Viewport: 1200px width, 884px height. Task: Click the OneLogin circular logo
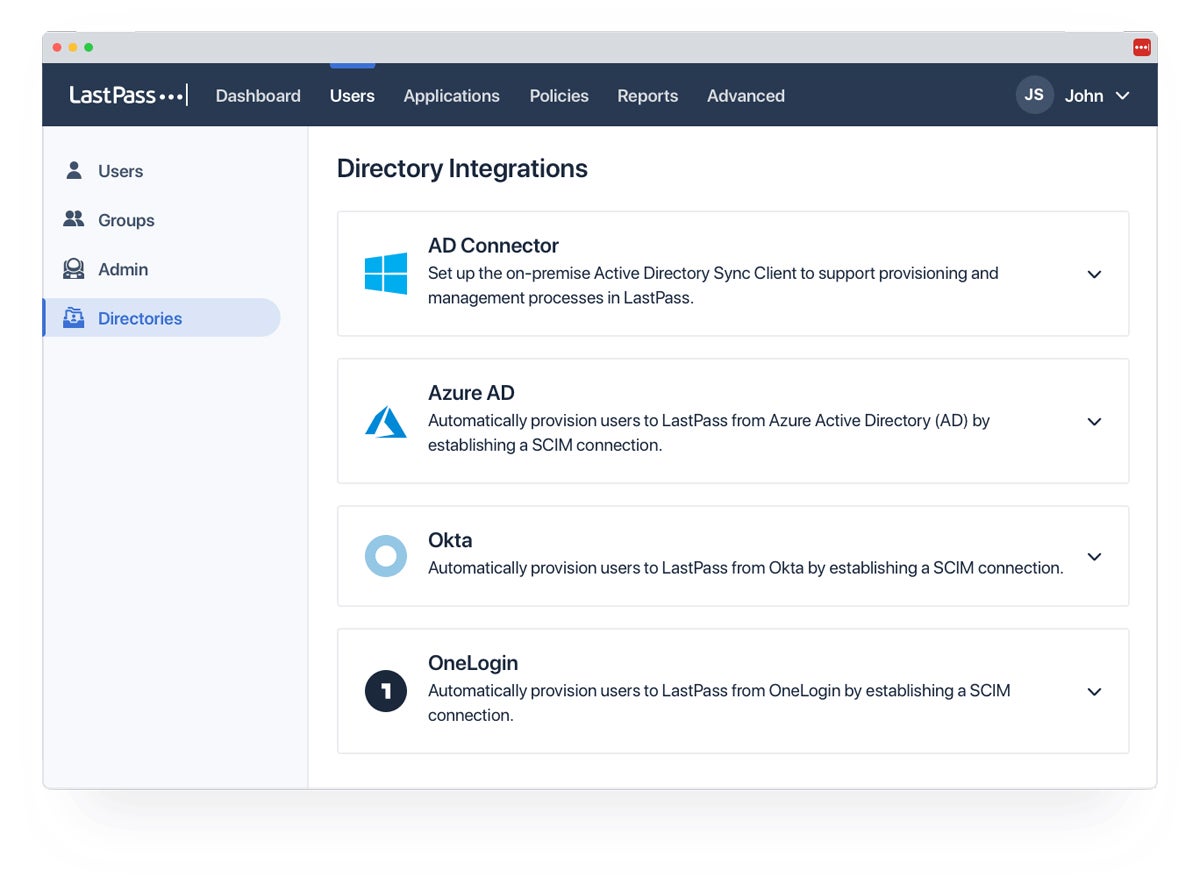click(386, 691)
